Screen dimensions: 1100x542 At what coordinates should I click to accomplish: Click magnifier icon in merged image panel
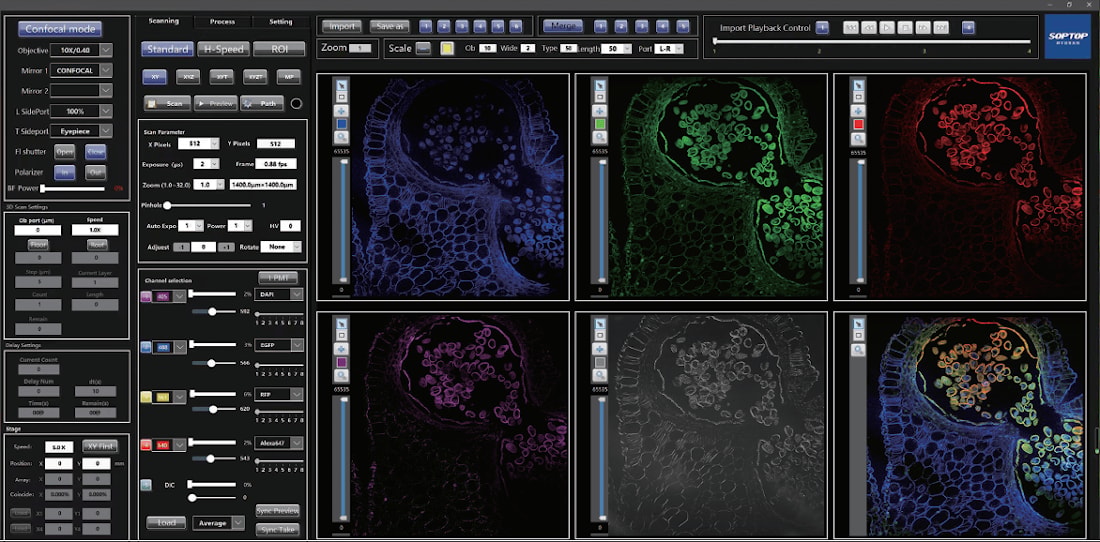[x=857, y=348]
